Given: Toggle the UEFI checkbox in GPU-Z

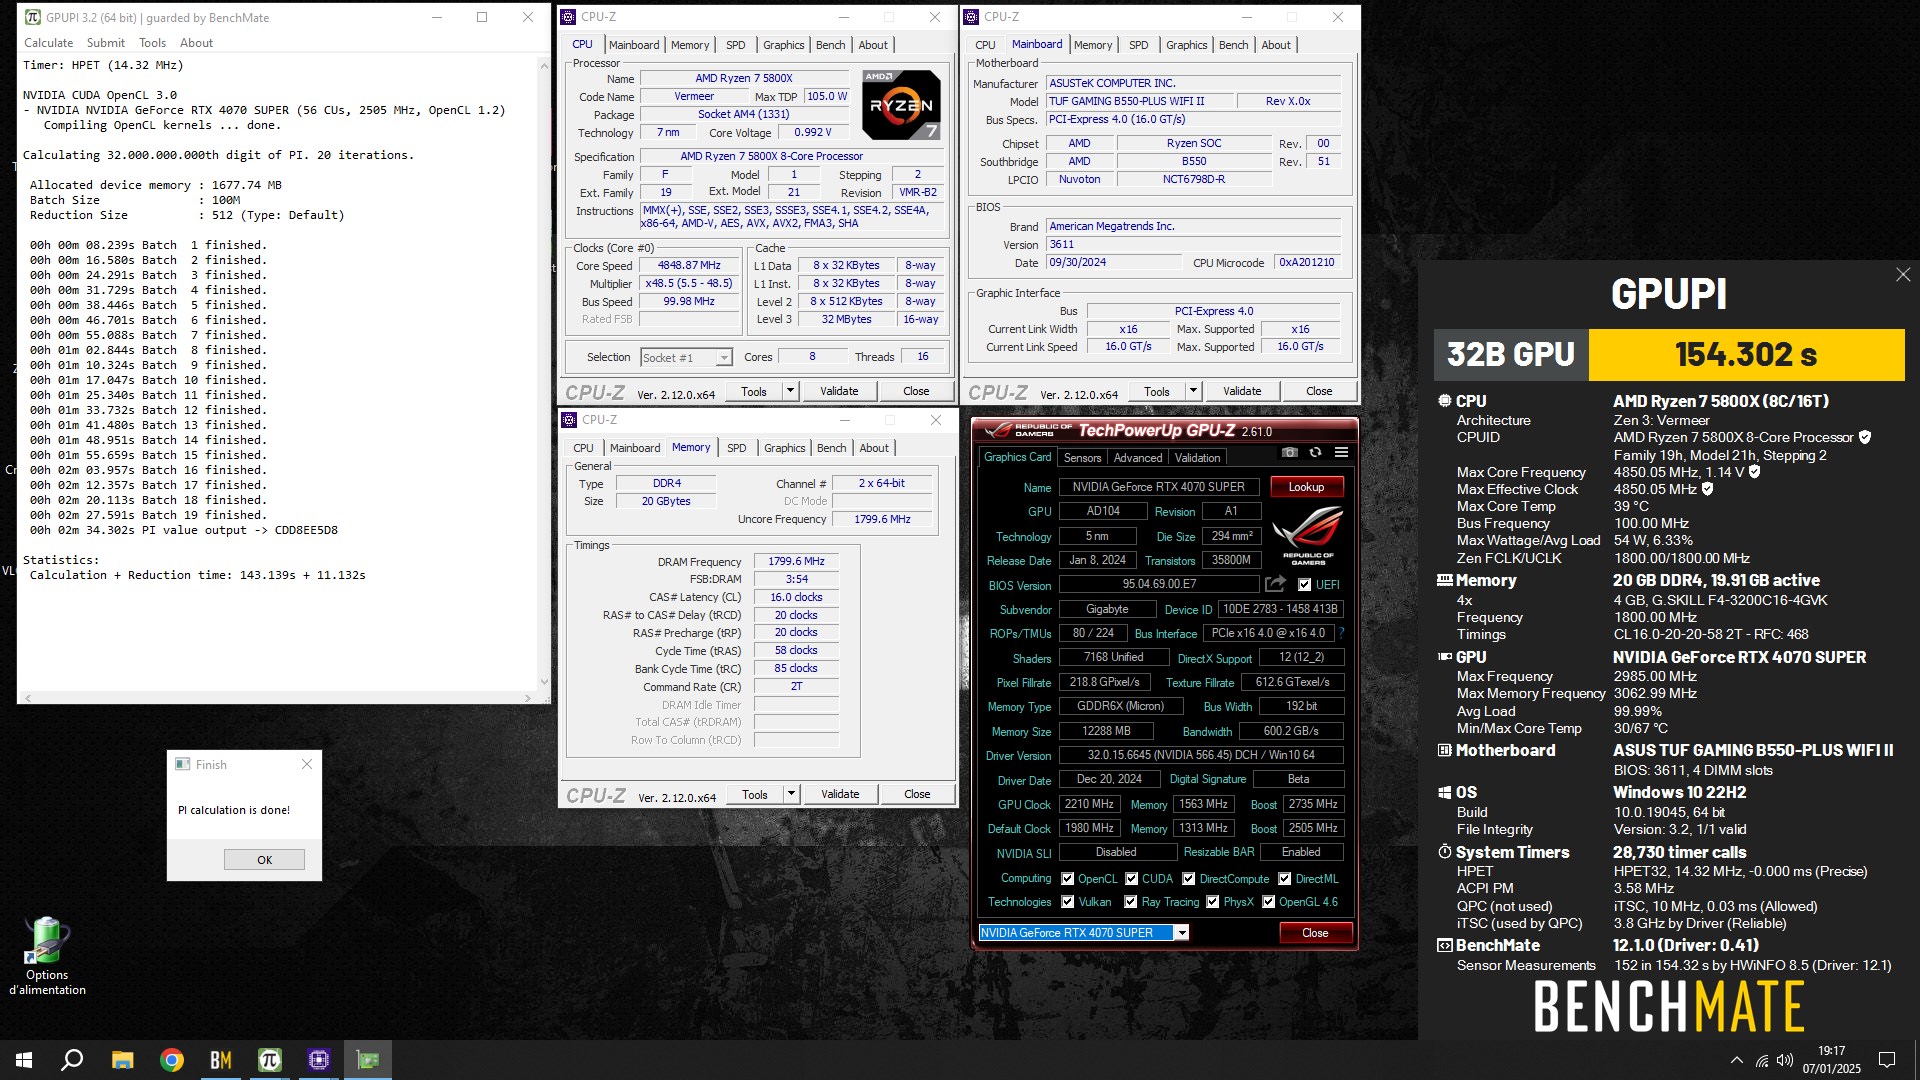Looking at the screenshot, I should (1304, 585).
